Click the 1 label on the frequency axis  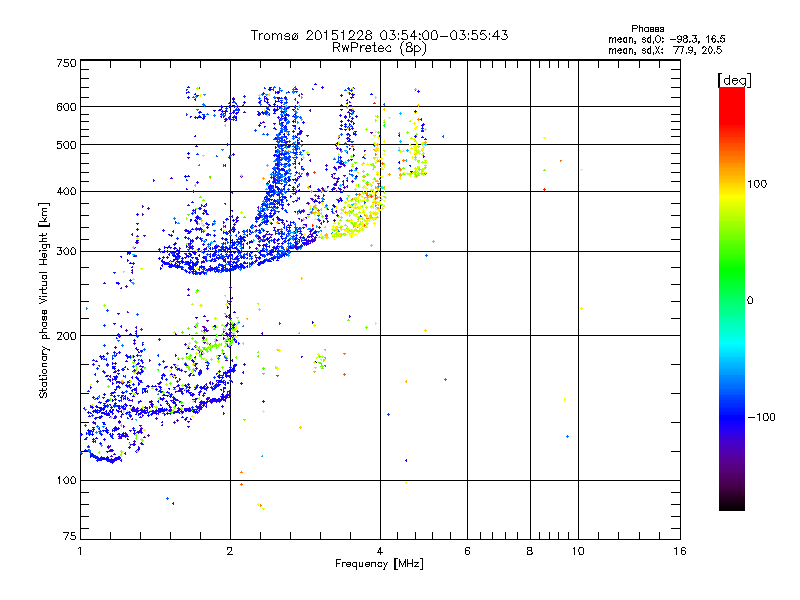tap(80, 552)
